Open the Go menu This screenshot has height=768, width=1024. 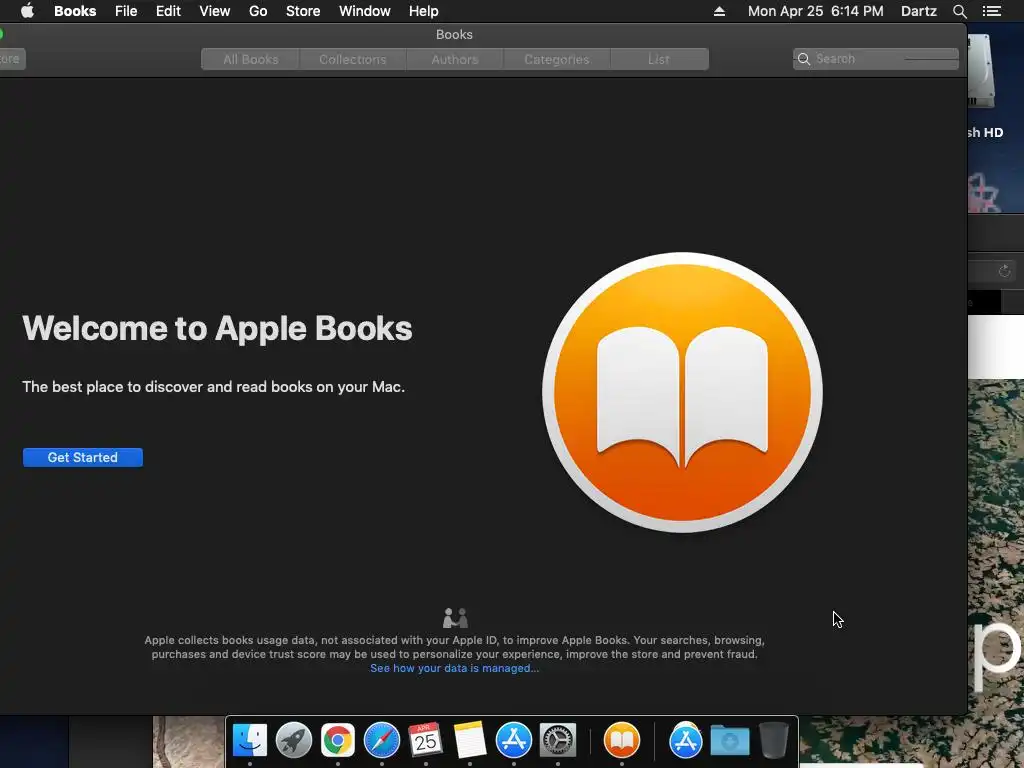pos(258,11)
